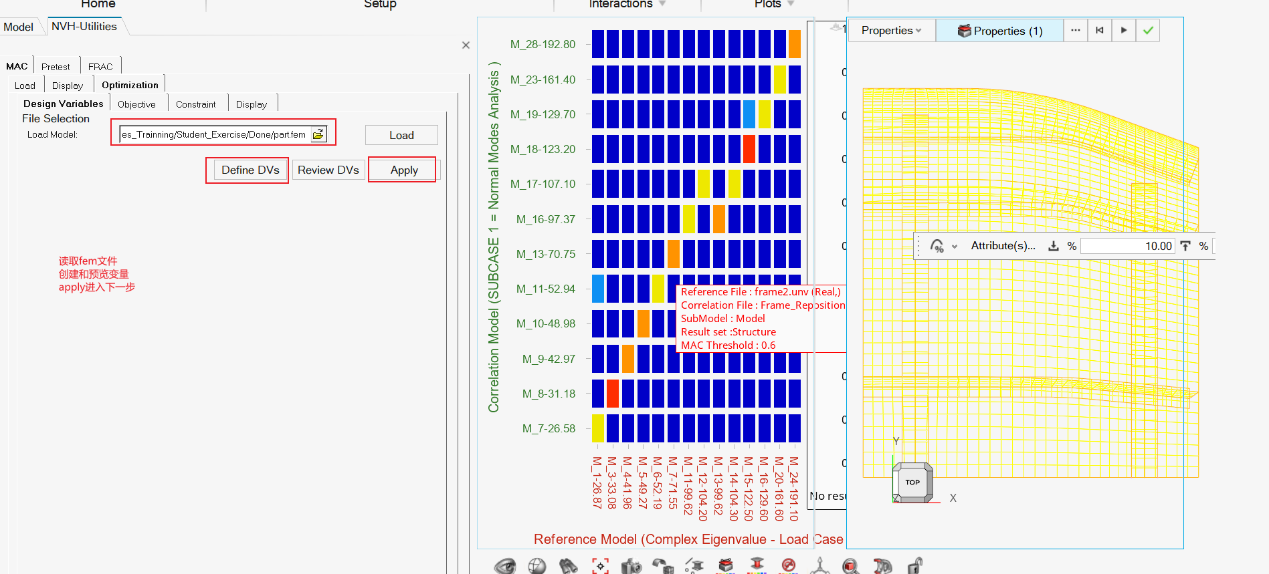
Task: Click the eye visibility icon in bottom toolbar
Action: 505,566
